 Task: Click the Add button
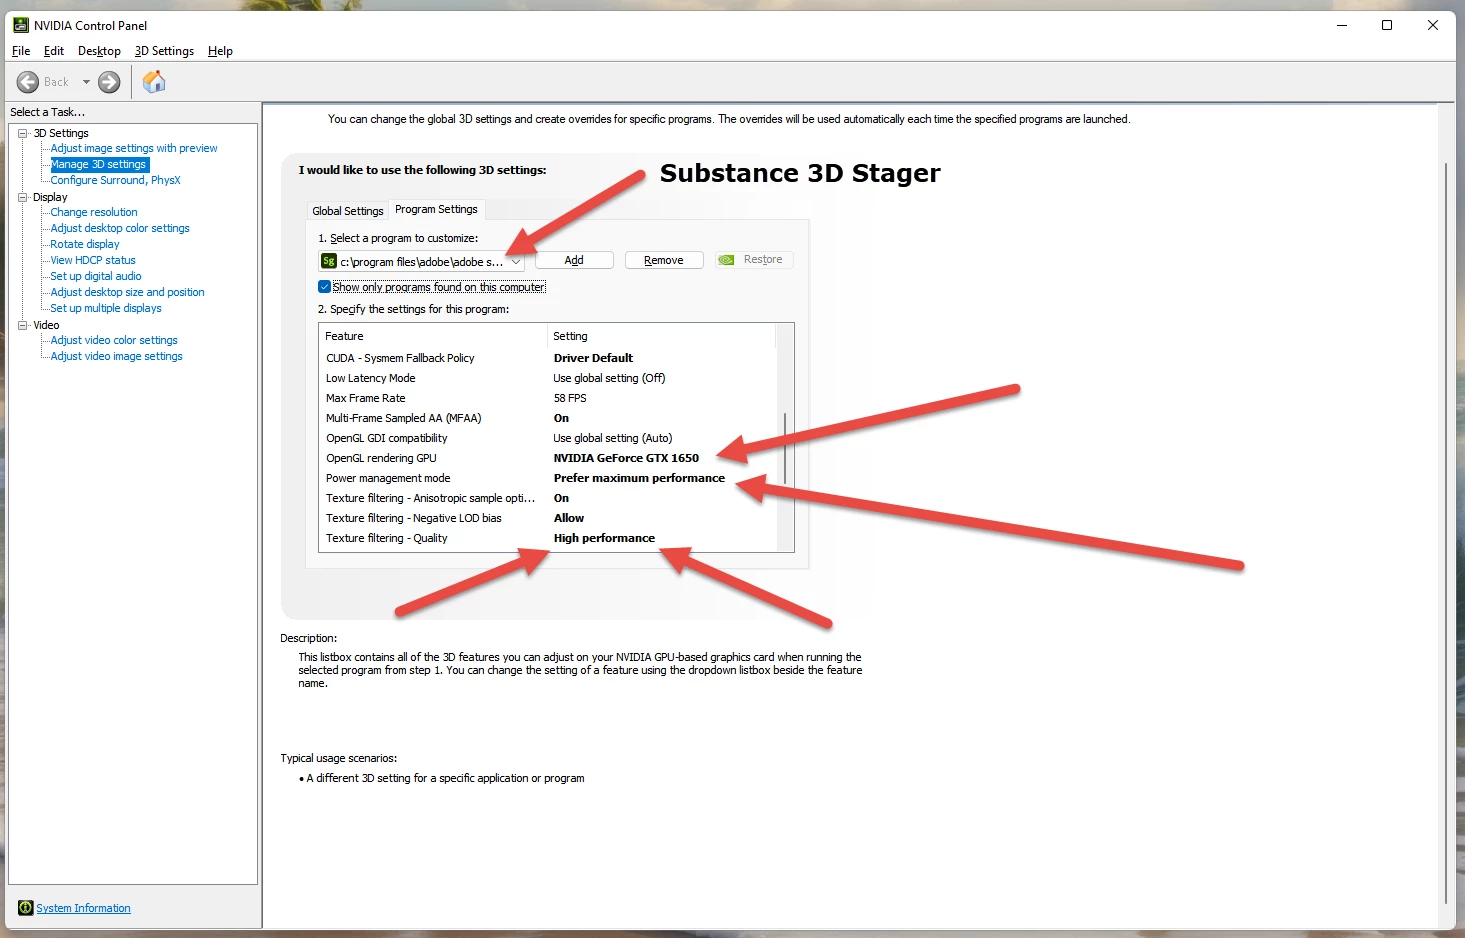(x=574, y=260)
